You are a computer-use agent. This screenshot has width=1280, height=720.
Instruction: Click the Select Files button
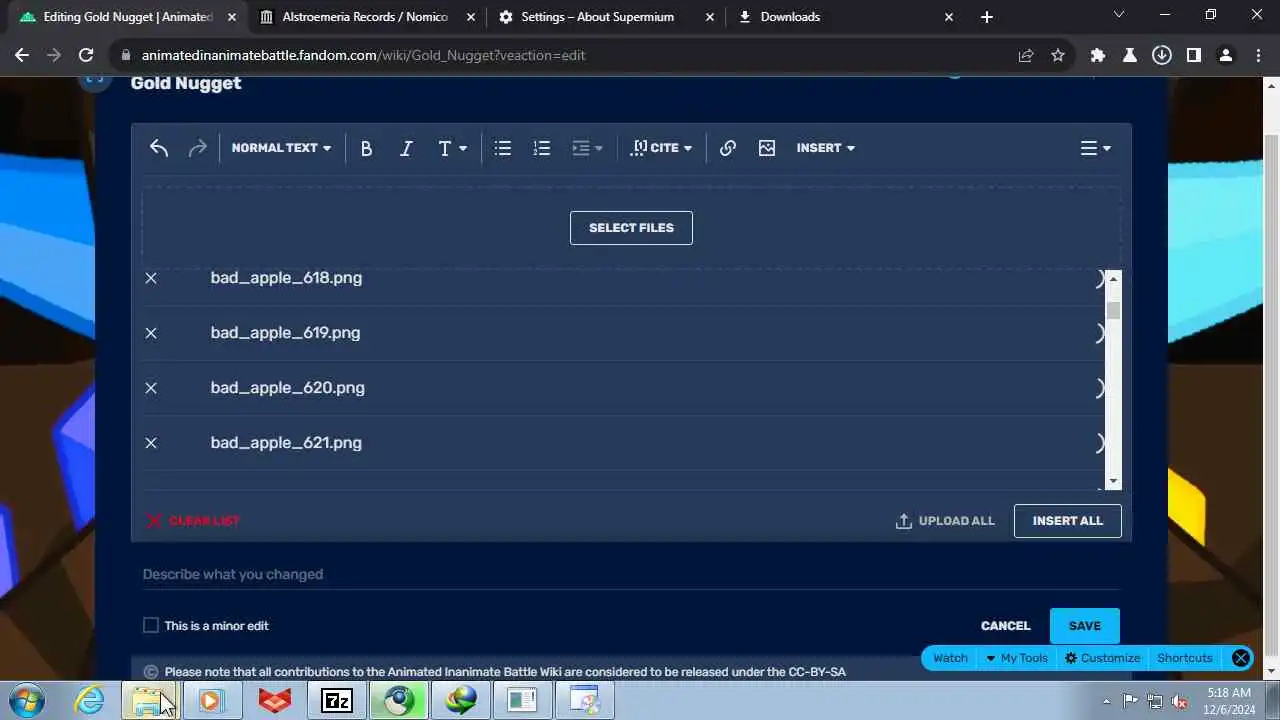(631, 228)
